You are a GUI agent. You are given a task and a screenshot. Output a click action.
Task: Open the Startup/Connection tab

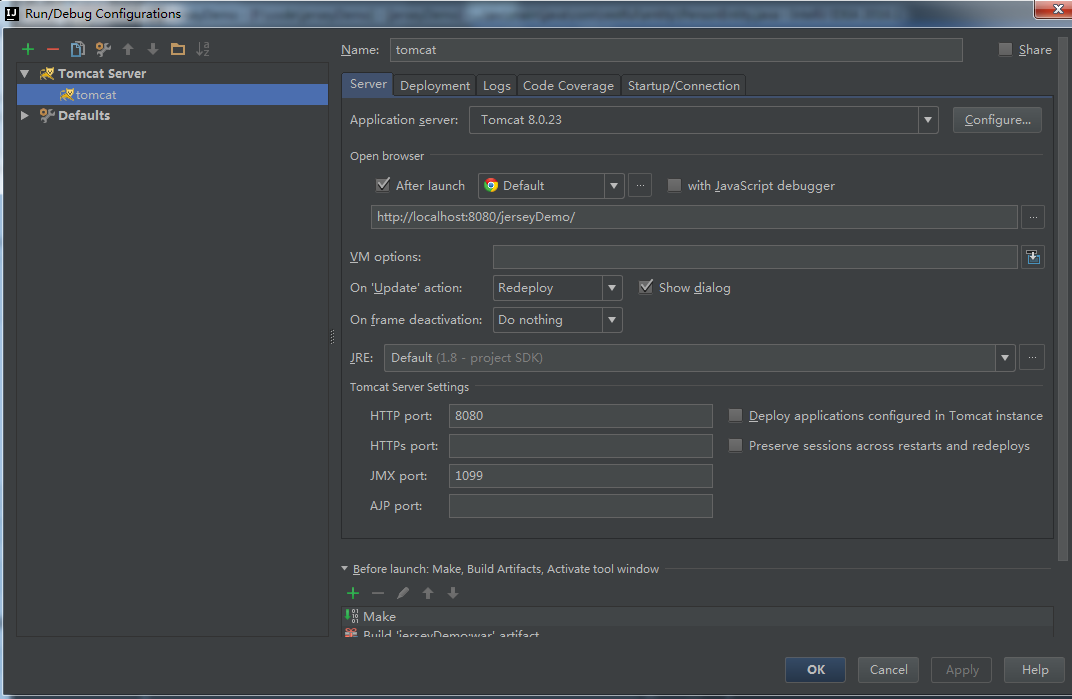pyautogui.click(x=684, y=85)
